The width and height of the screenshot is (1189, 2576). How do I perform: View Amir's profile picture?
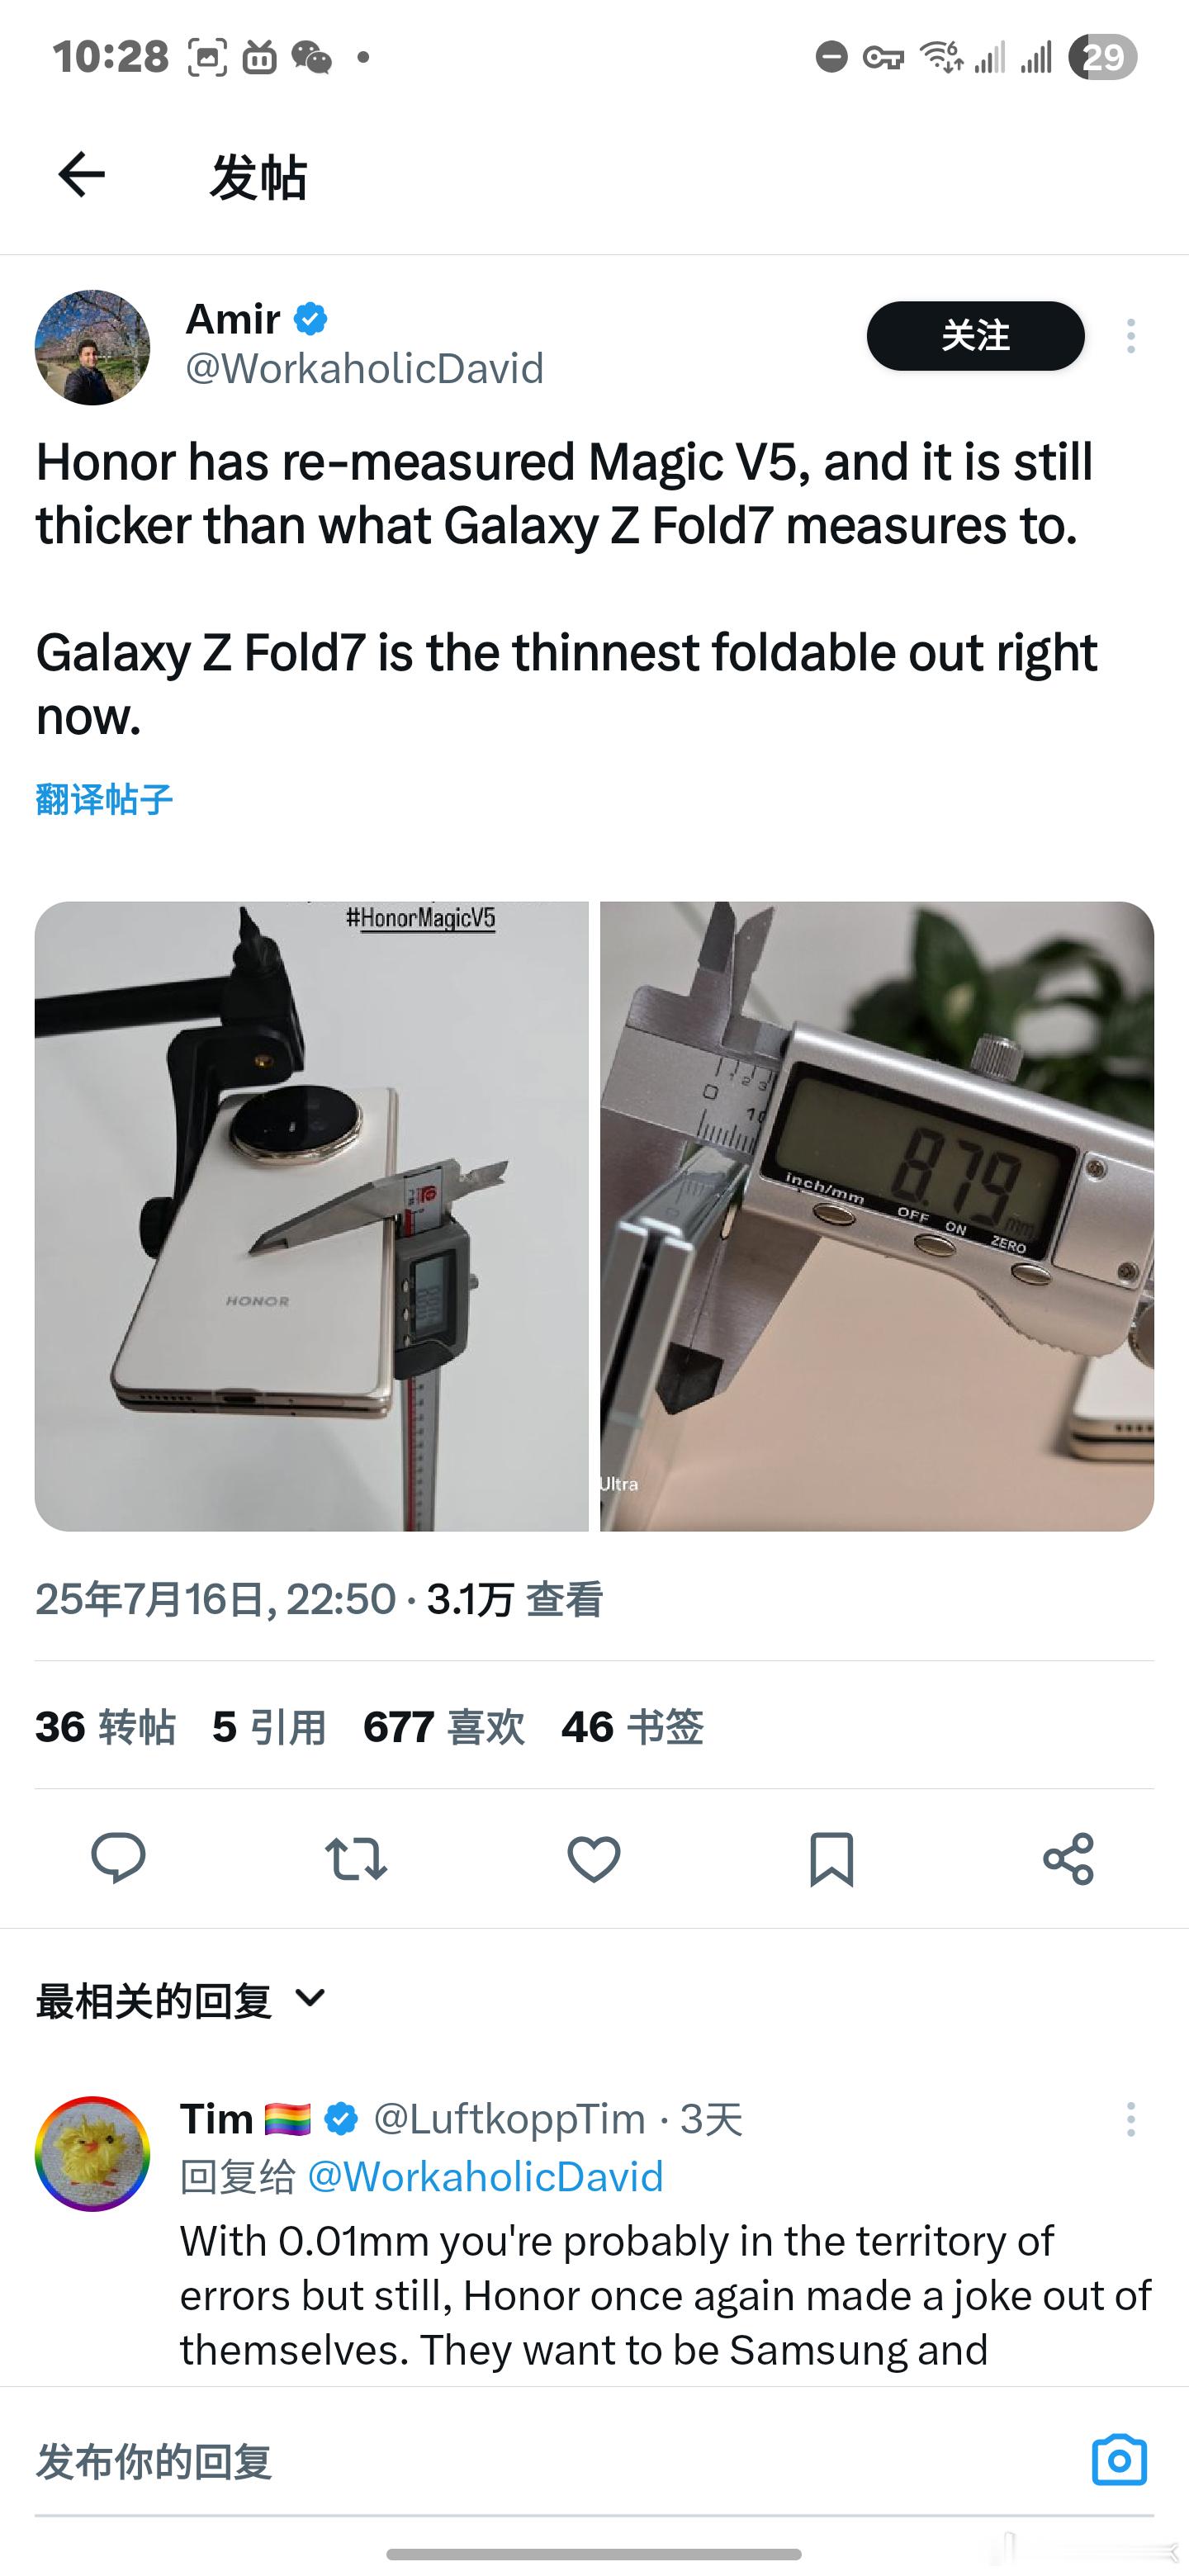[92, 347]
